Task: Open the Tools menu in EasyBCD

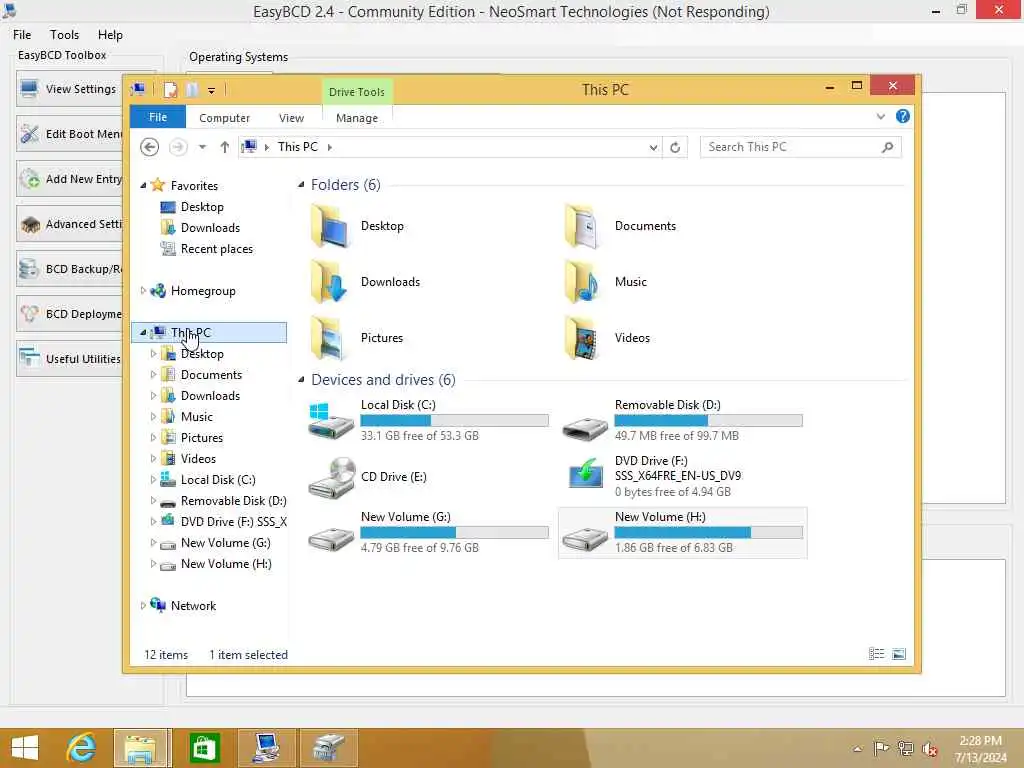Action: [64, 35]
